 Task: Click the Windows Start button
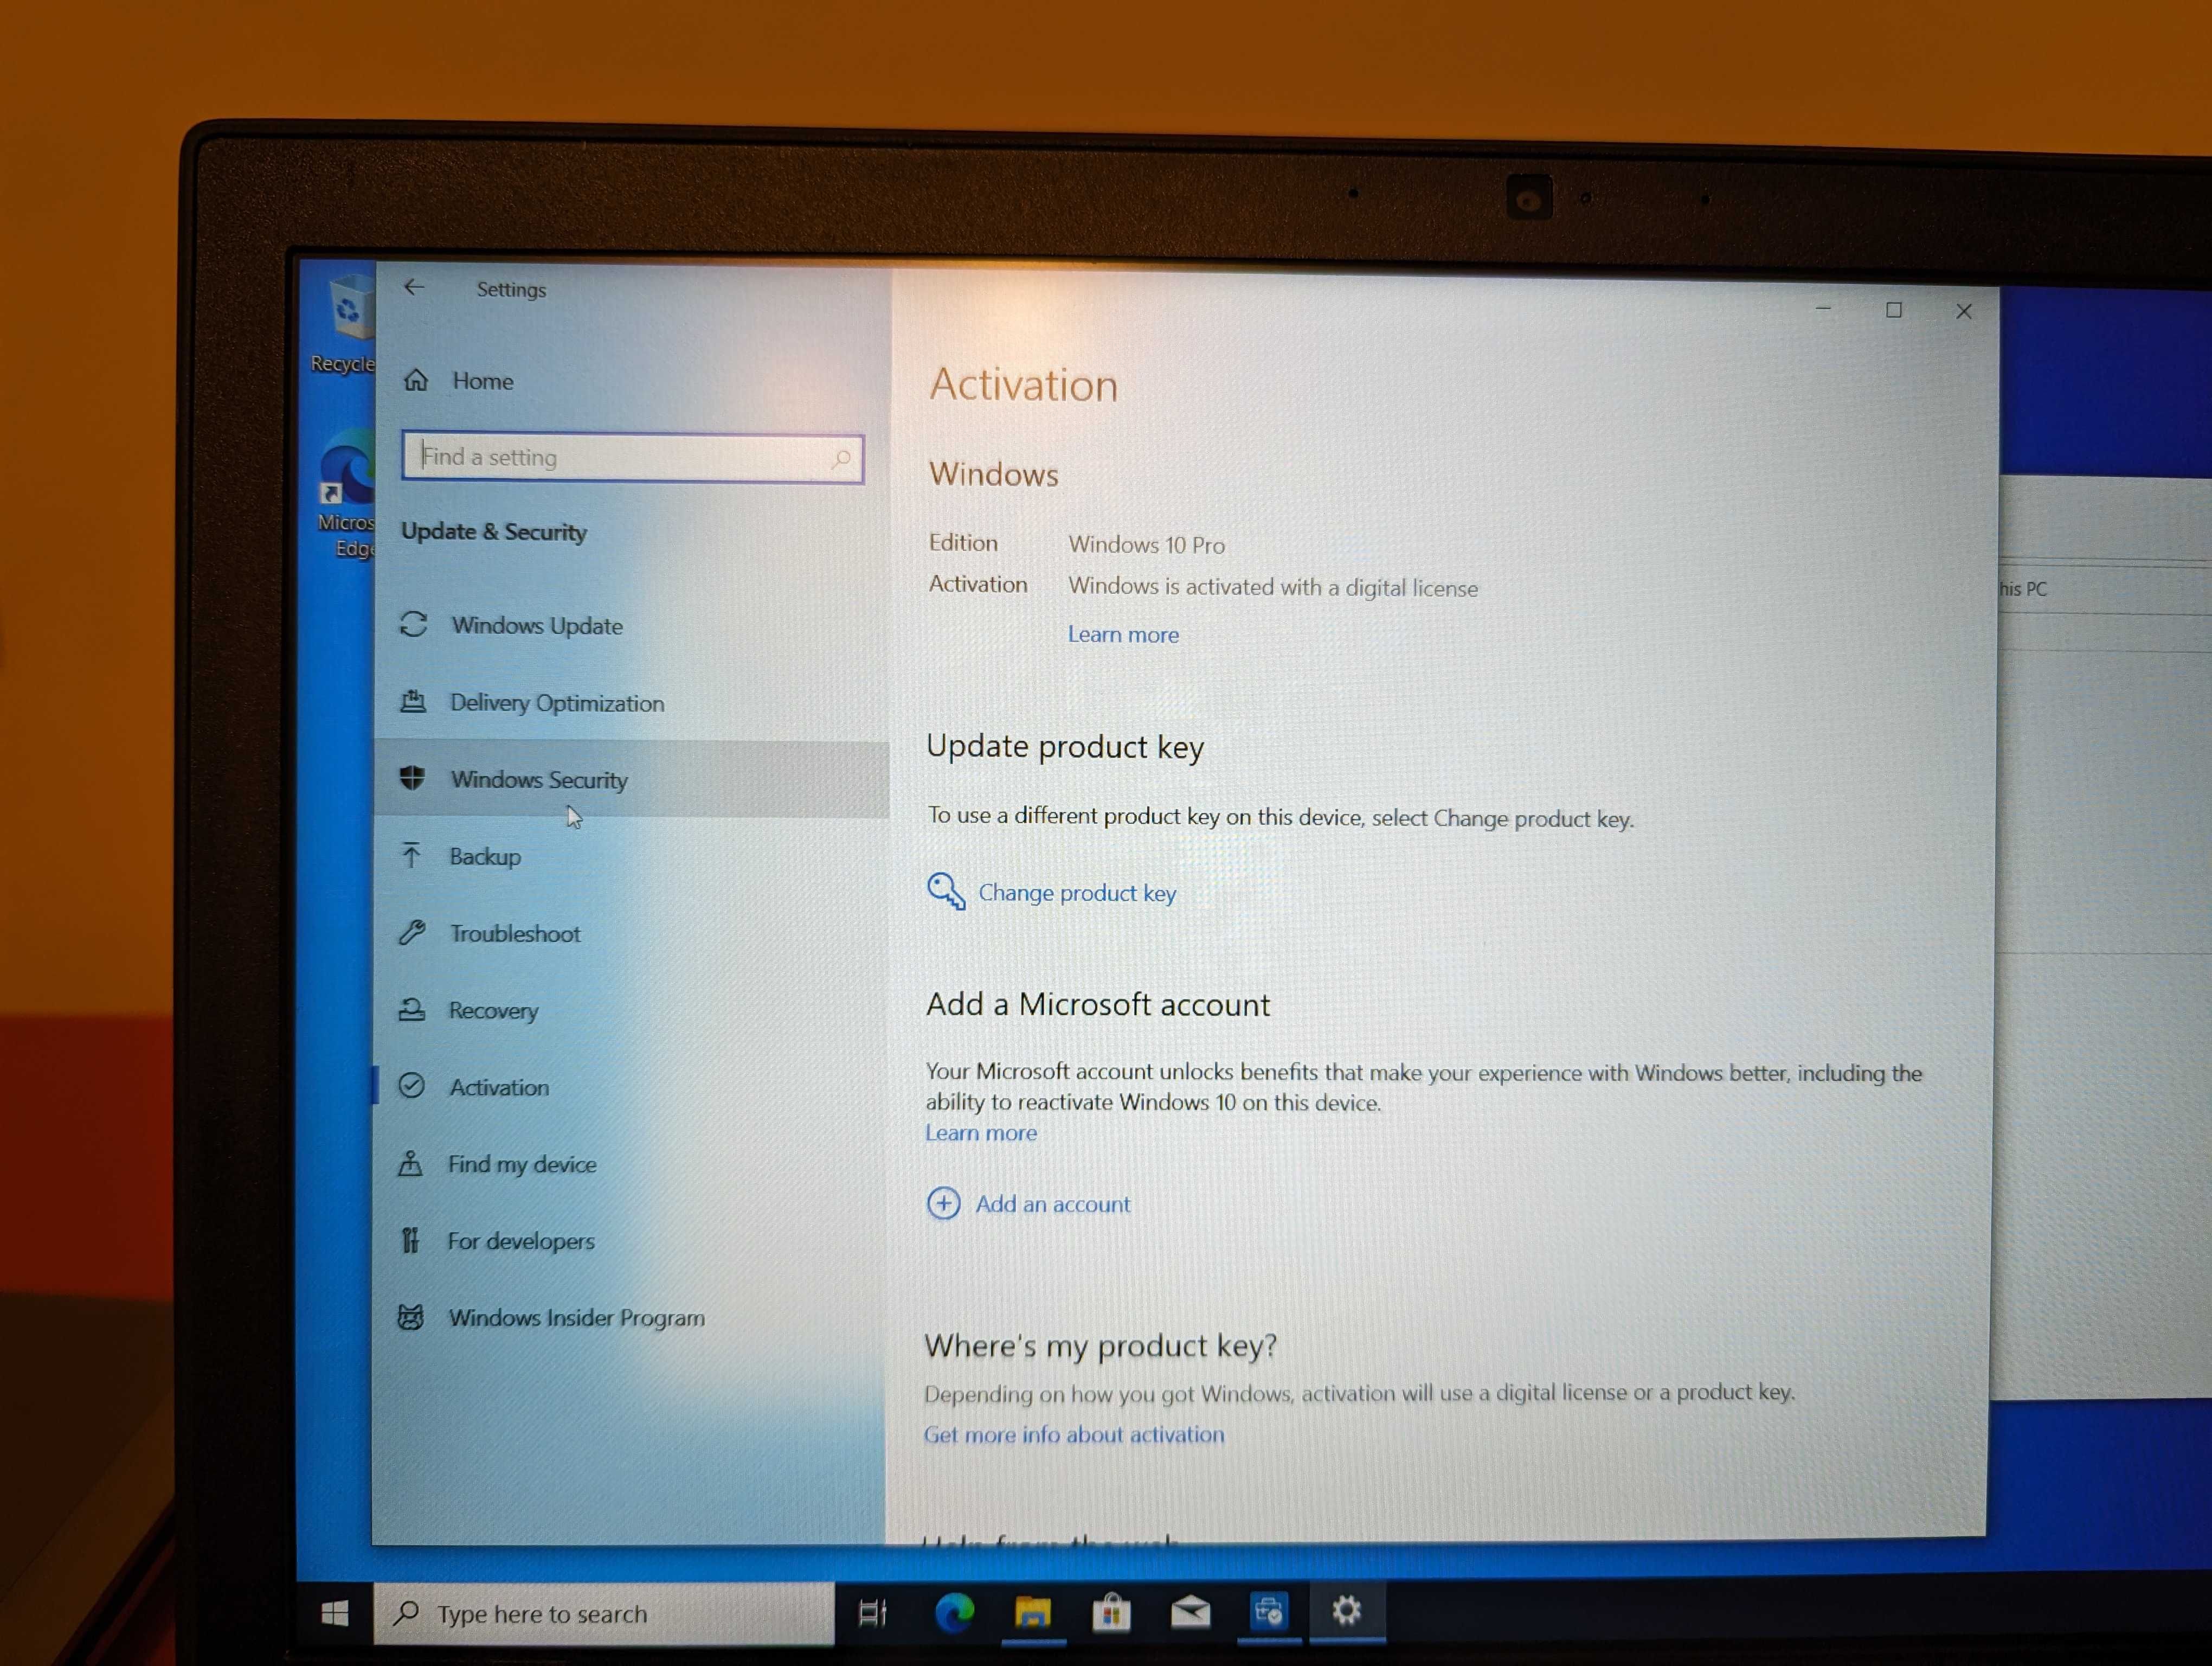pos(335,1612)
